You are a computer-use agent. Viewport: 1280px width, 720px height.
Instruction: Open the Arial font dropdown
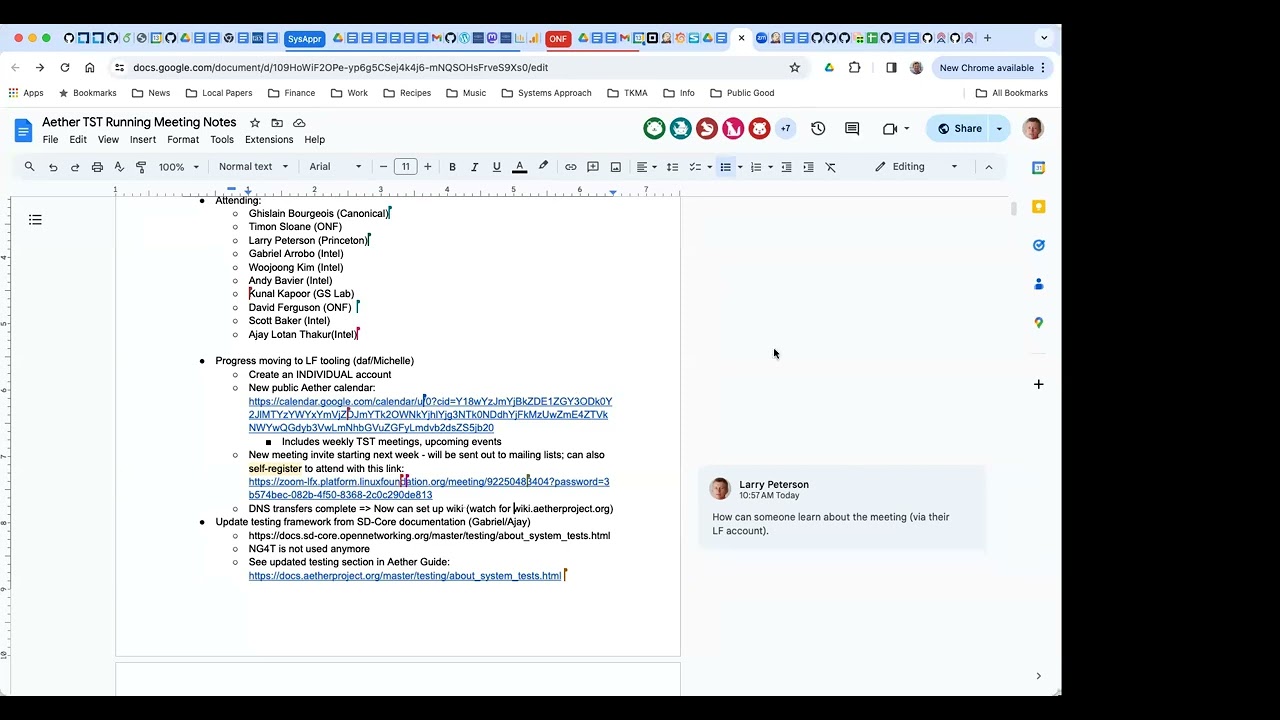[x=335, y=167]
